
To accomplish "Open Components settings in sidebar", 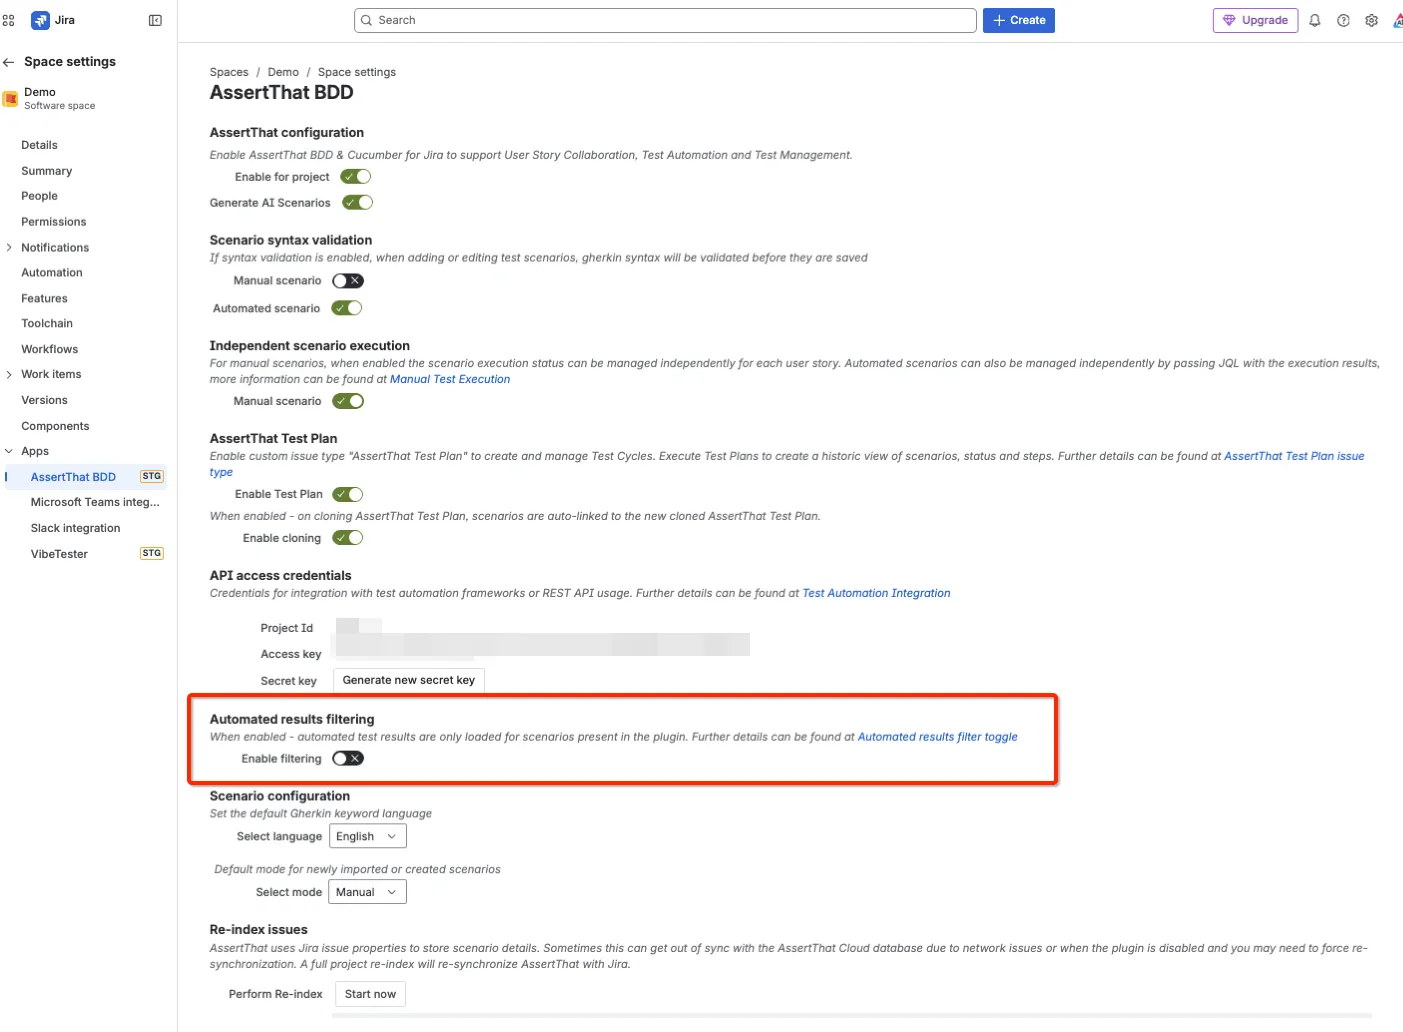I will [x=55, y=426].
